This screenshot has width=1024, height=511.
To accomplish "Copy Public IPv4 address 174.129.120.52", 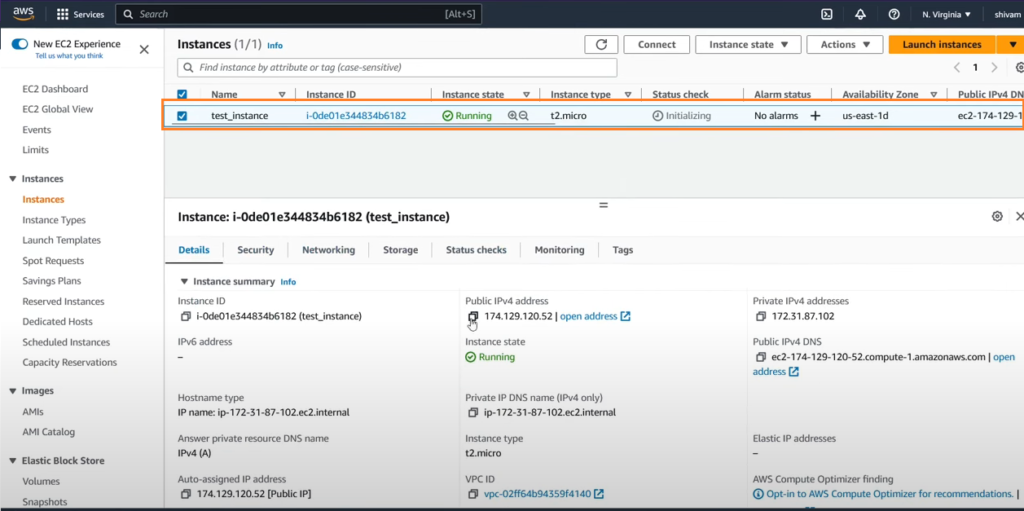I will point(473,316).
